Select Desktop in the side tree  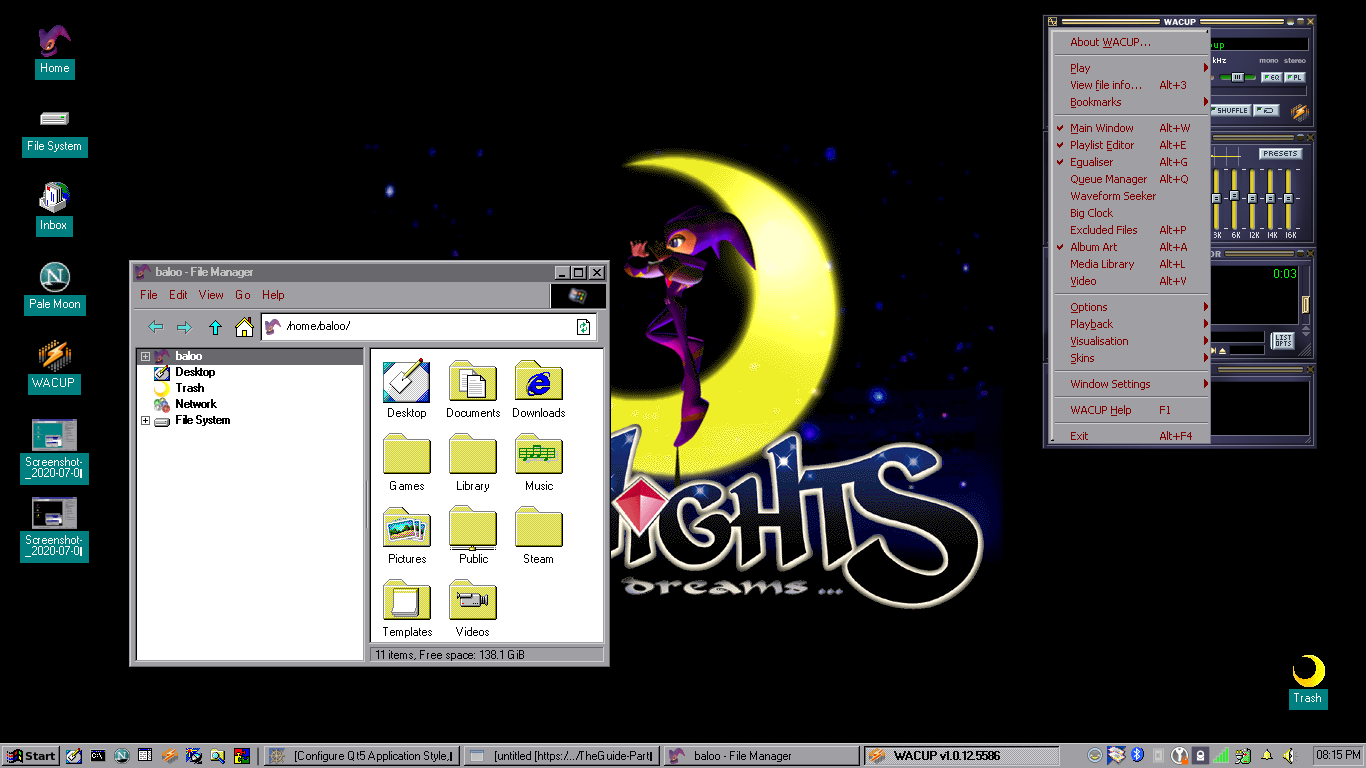click(x=194, y=372)
